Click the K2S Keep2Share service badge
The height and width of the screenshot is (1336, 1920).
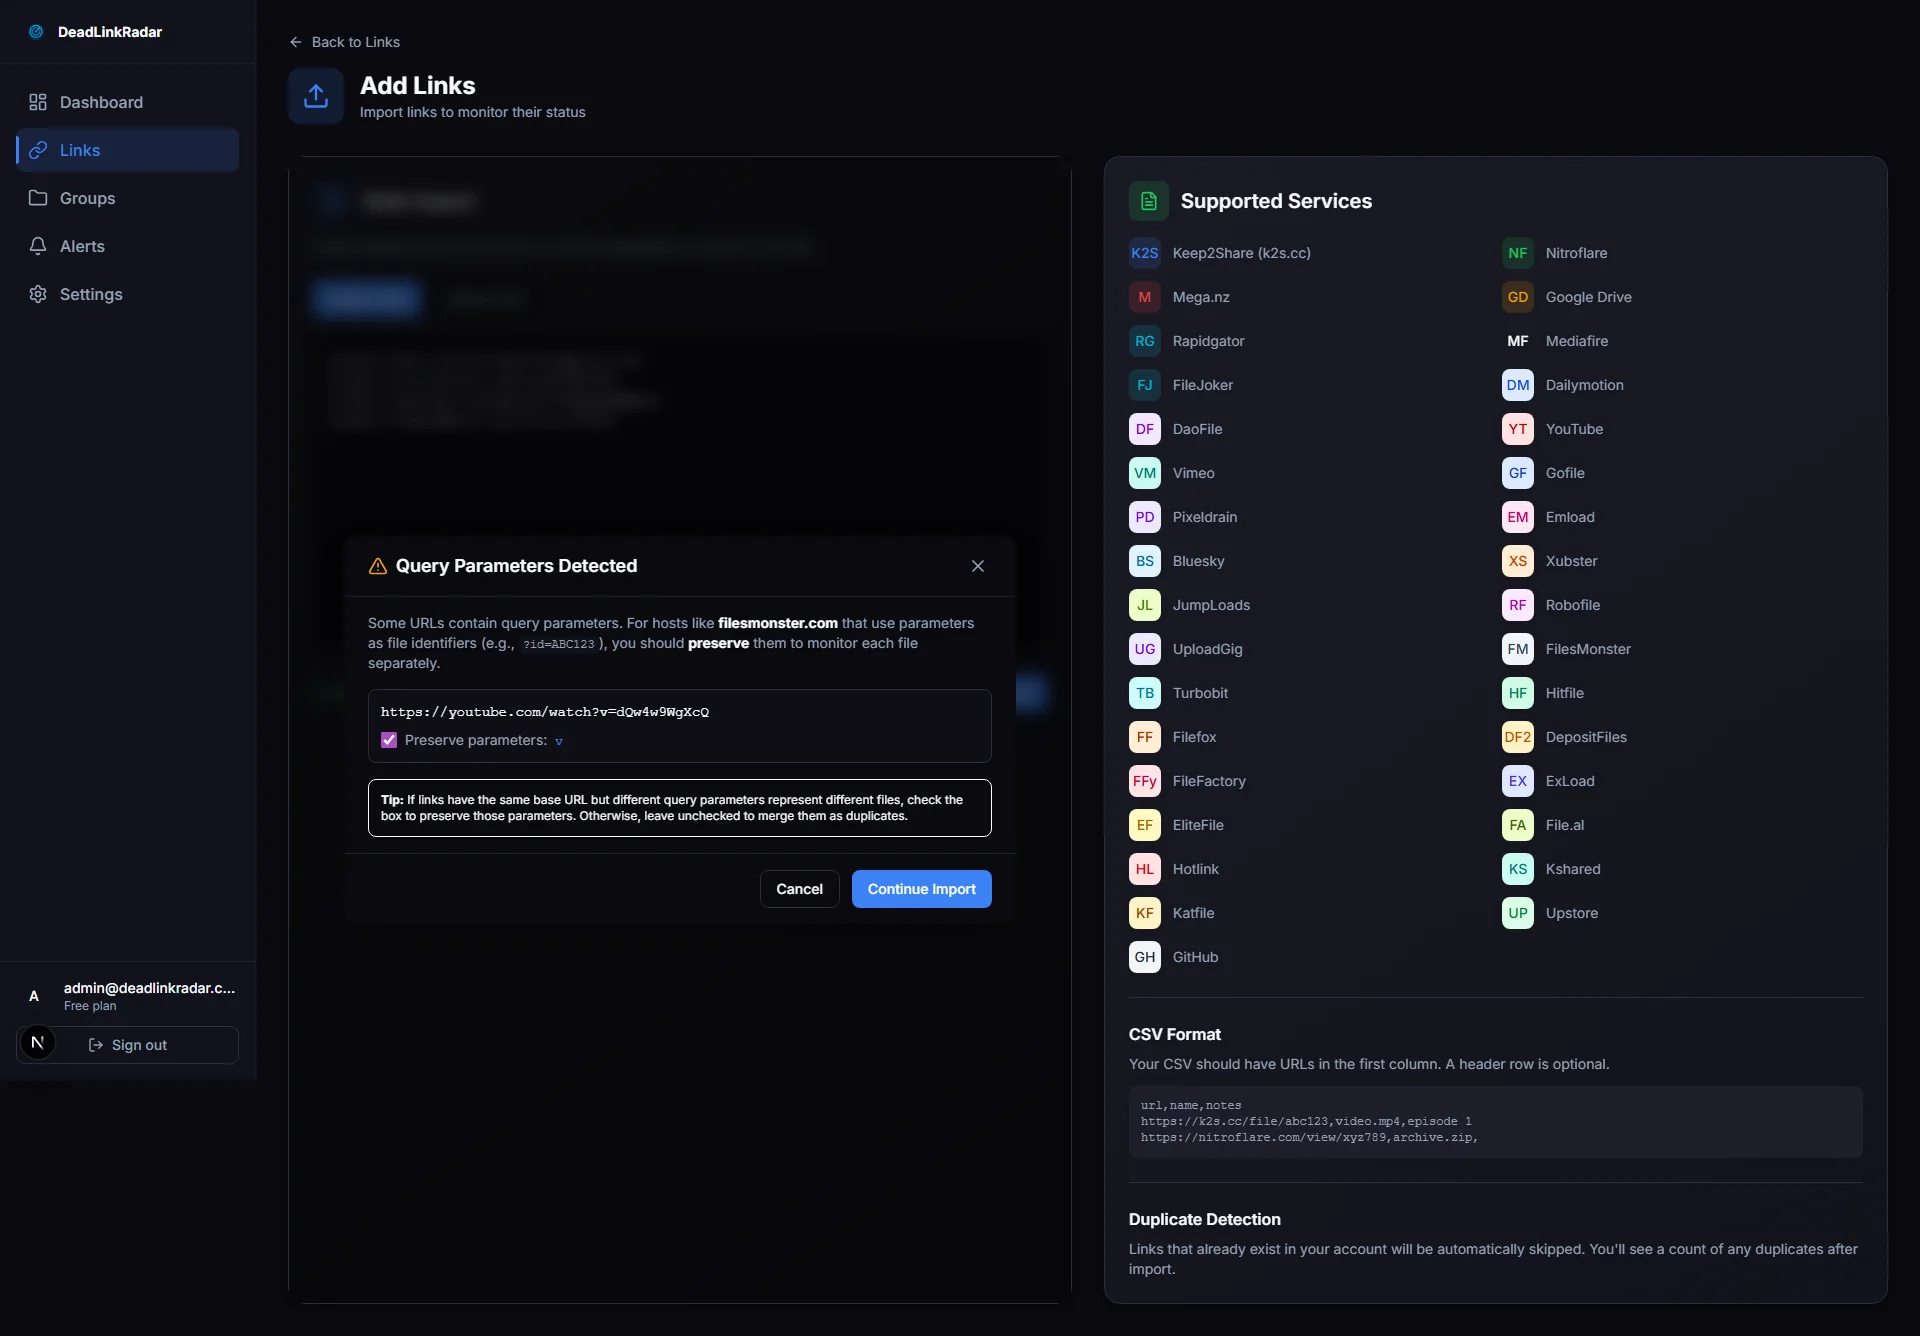1144,253
